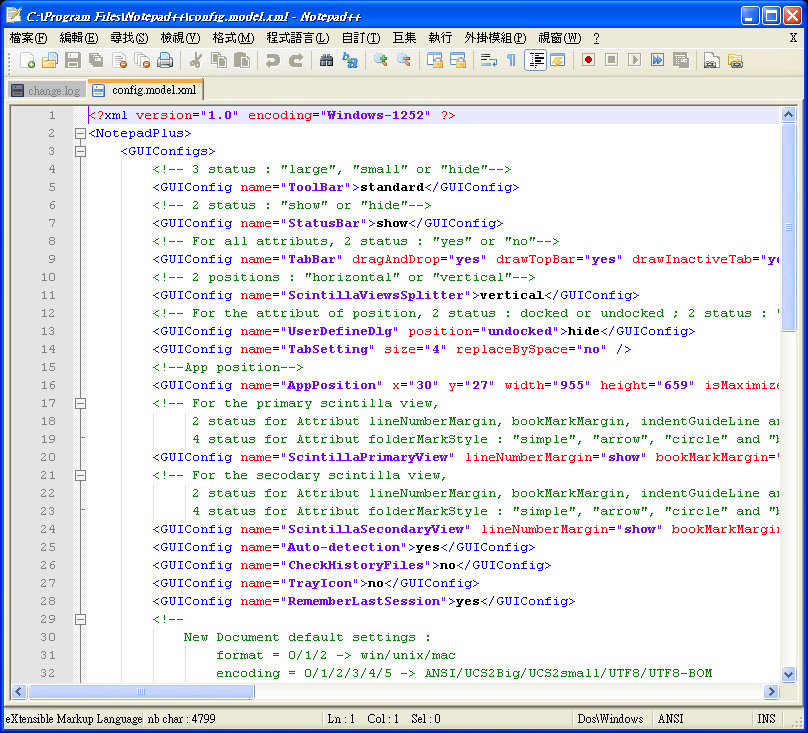Image resolution: width=808 pixels, height=733 pixels.
Task: Click the last toolbar plugin icon
Action: click(x=735, y=60)
